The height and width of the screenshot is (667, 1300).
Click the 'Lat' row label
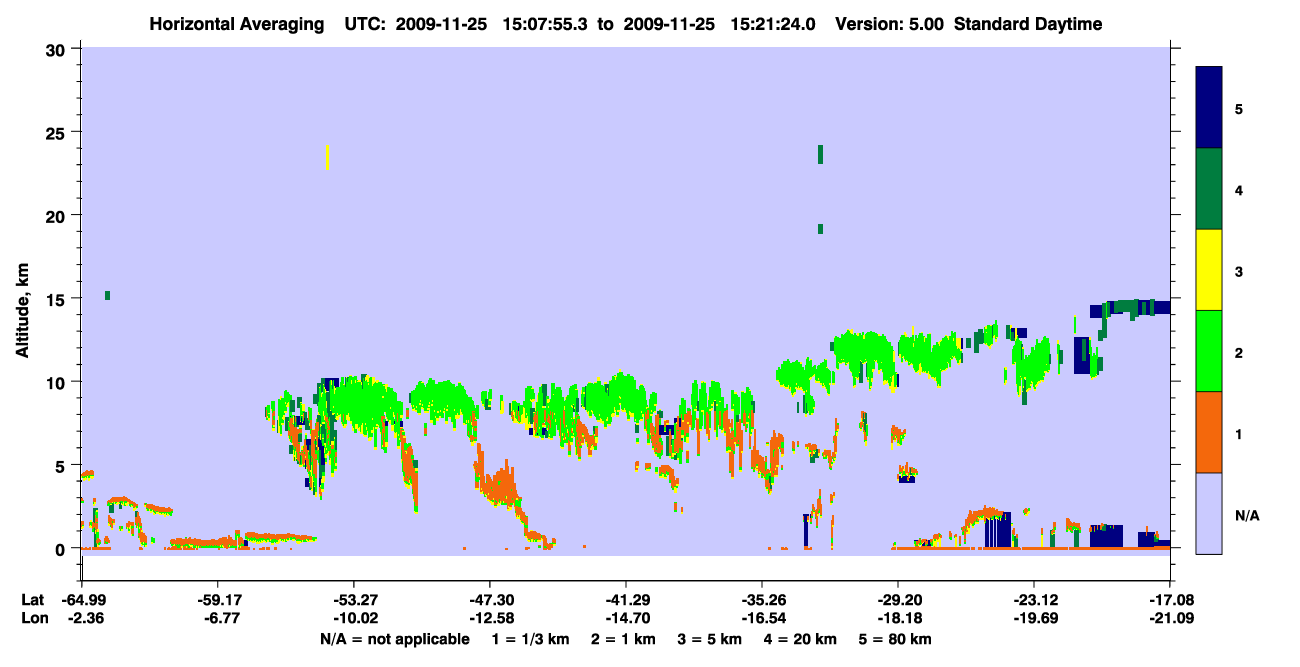(33, 600)
